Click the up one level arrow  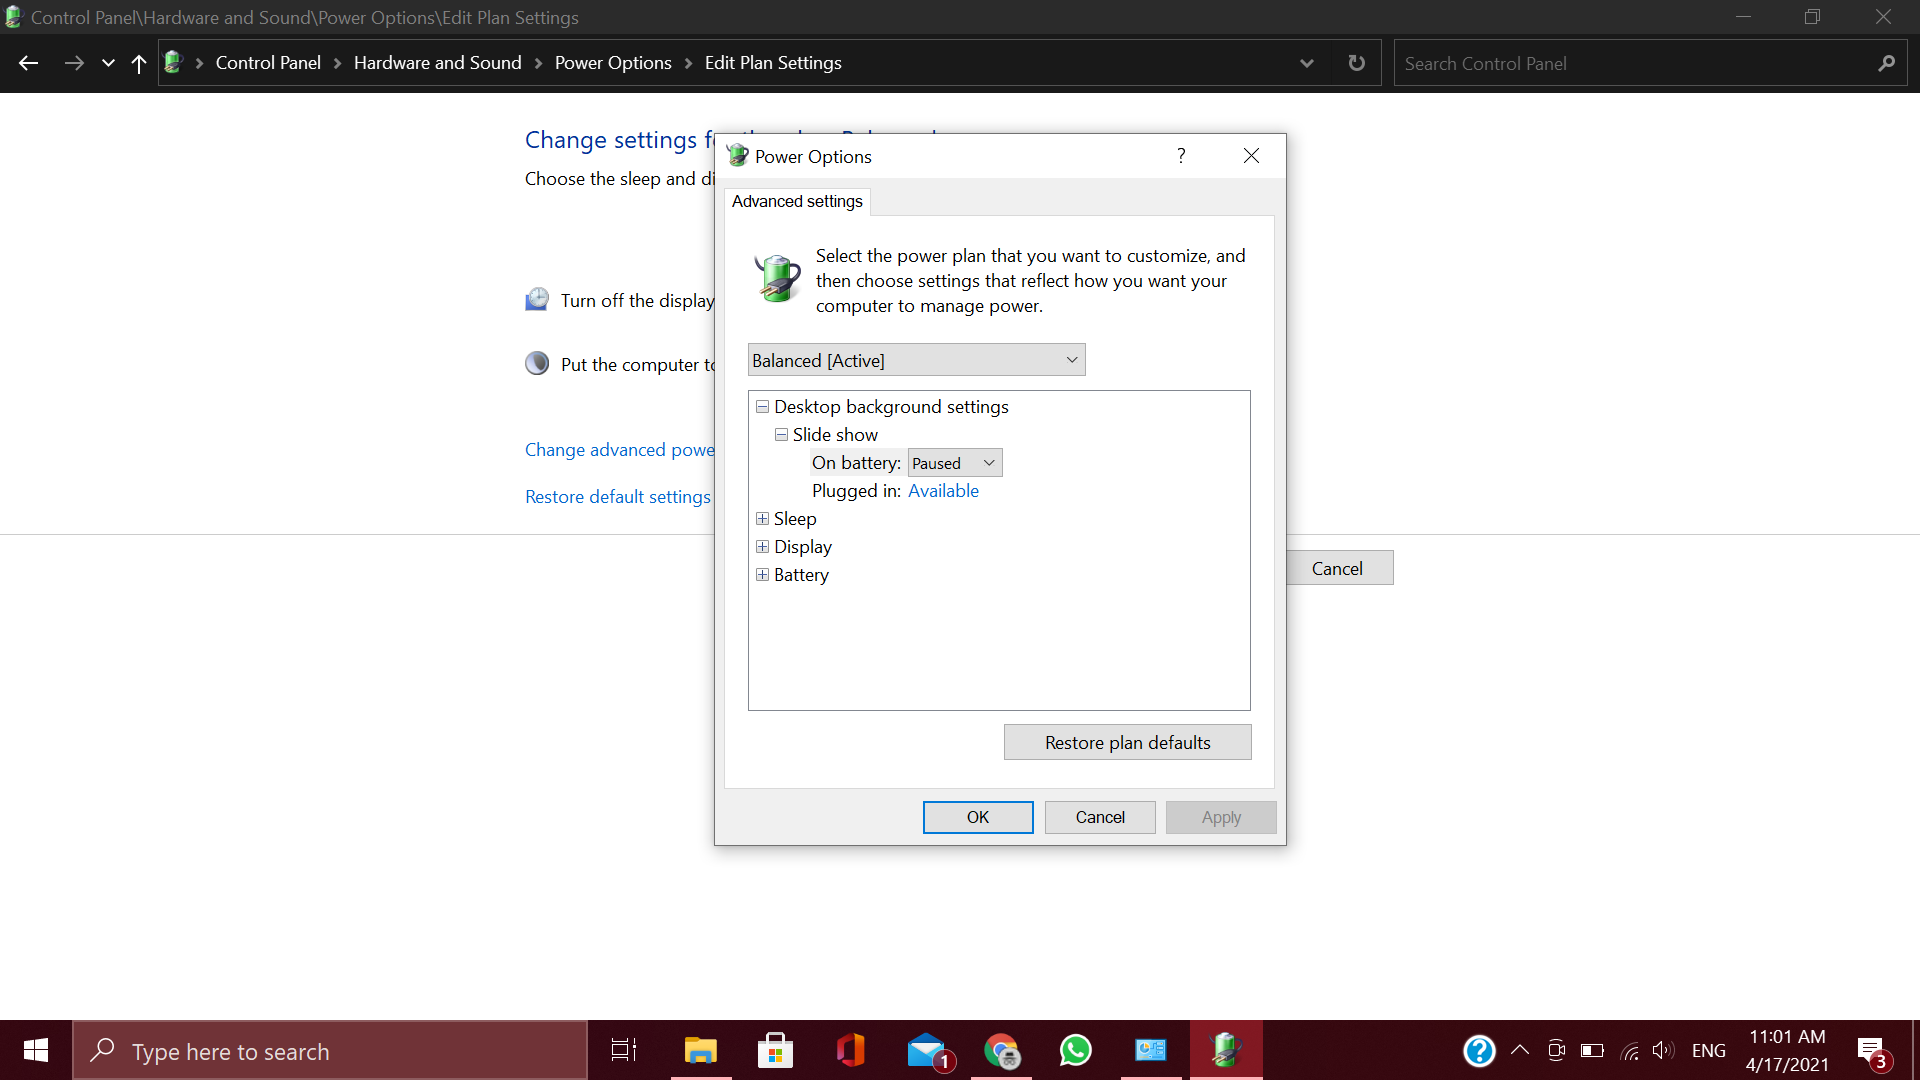click(138, 62)
